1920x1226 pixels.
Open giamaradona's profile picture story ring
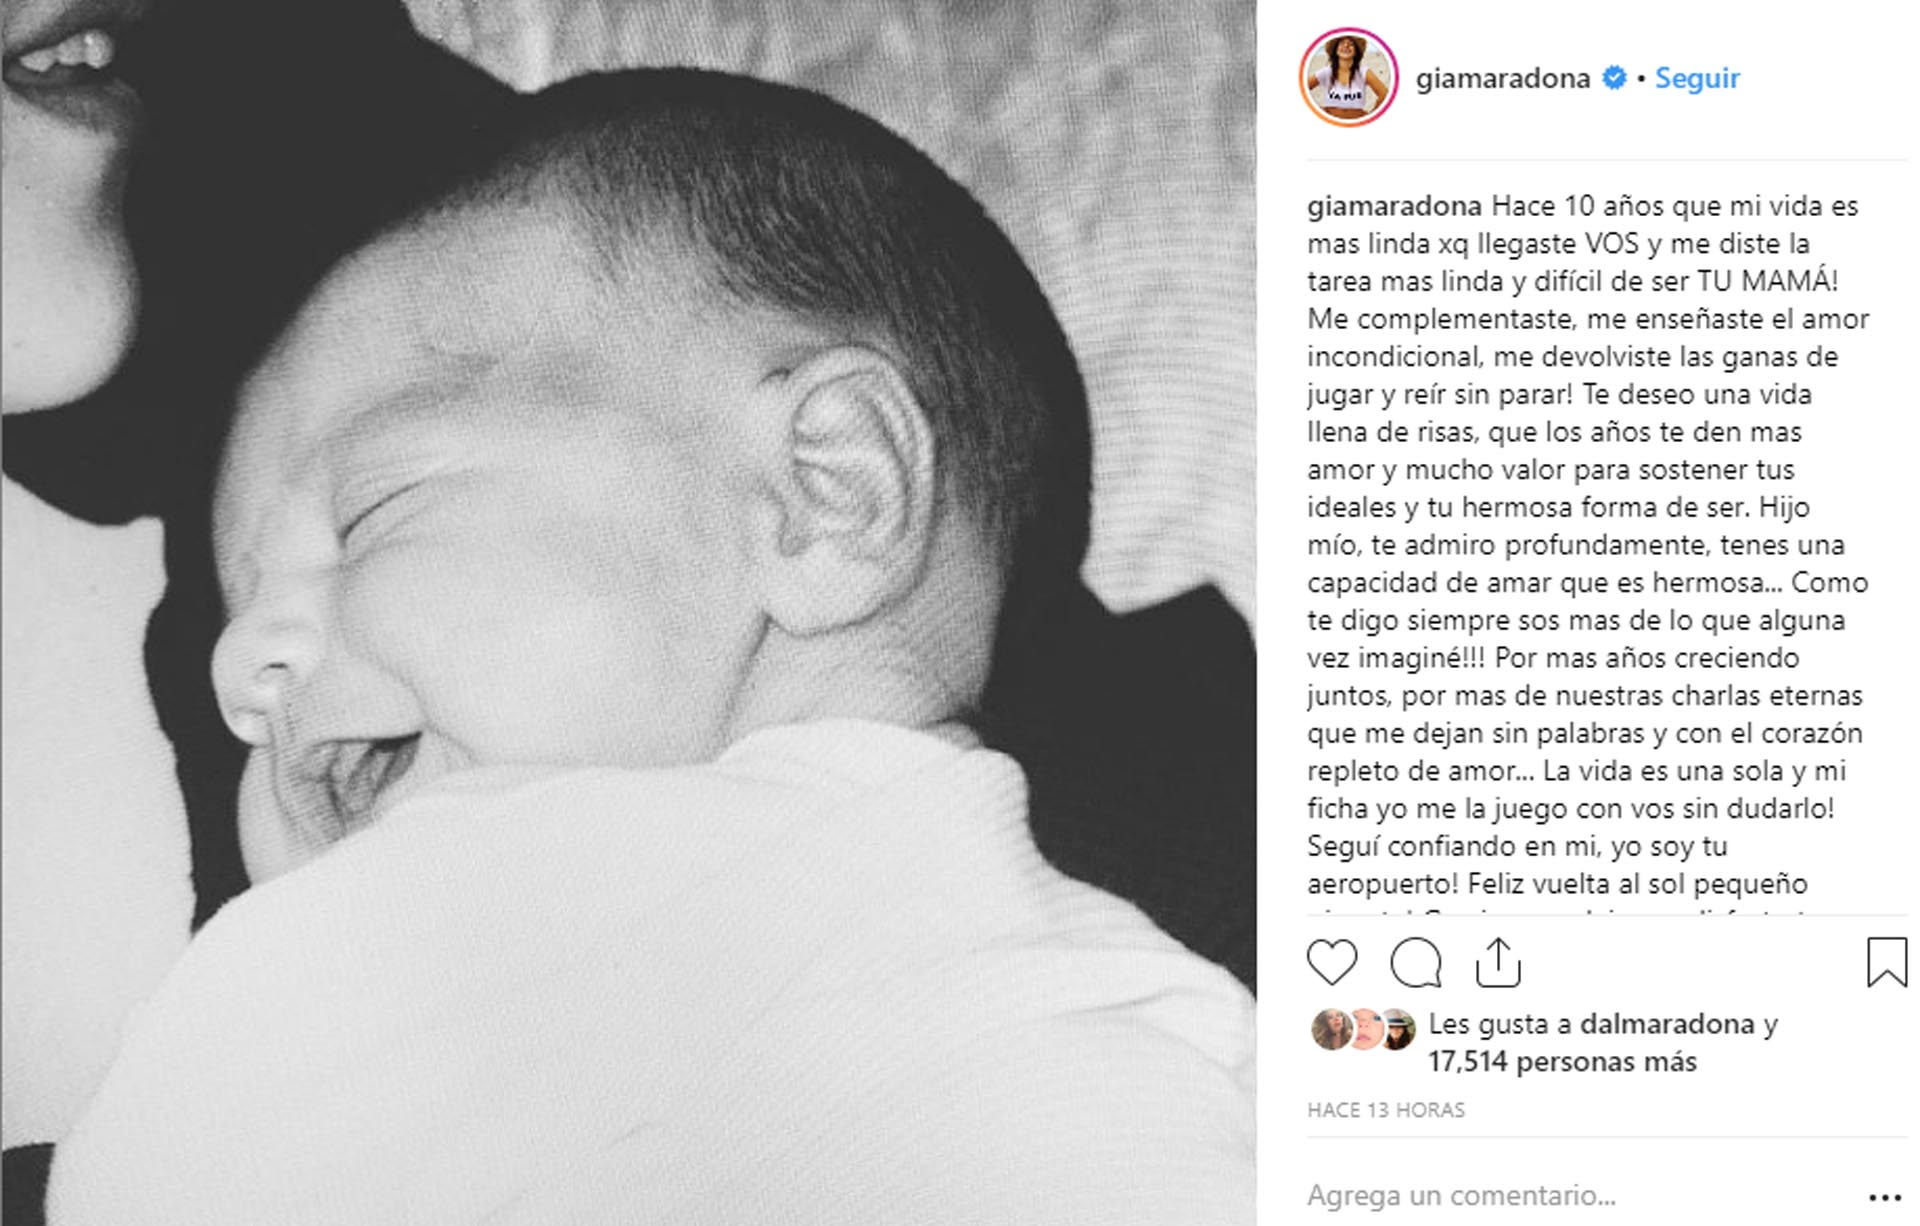1348,78
